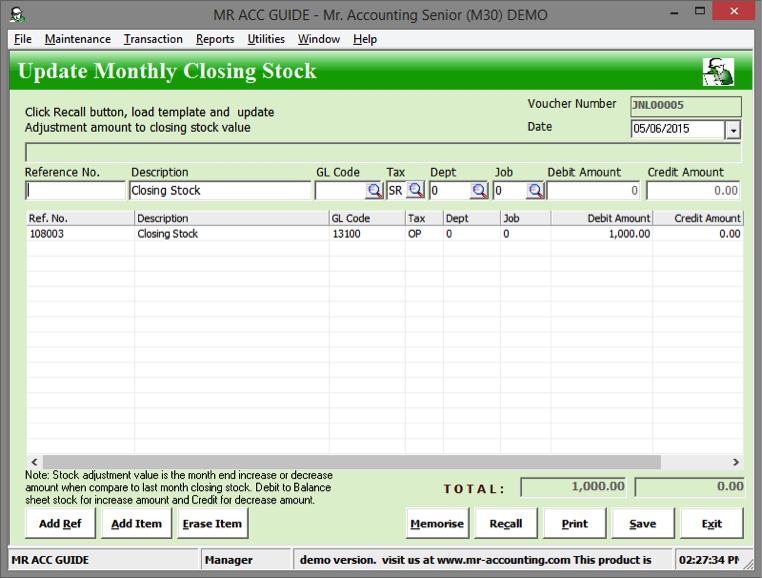Open the Utilities menu
Image resolution: width=762 pixels, height=579 pixels.
[266, 39]
